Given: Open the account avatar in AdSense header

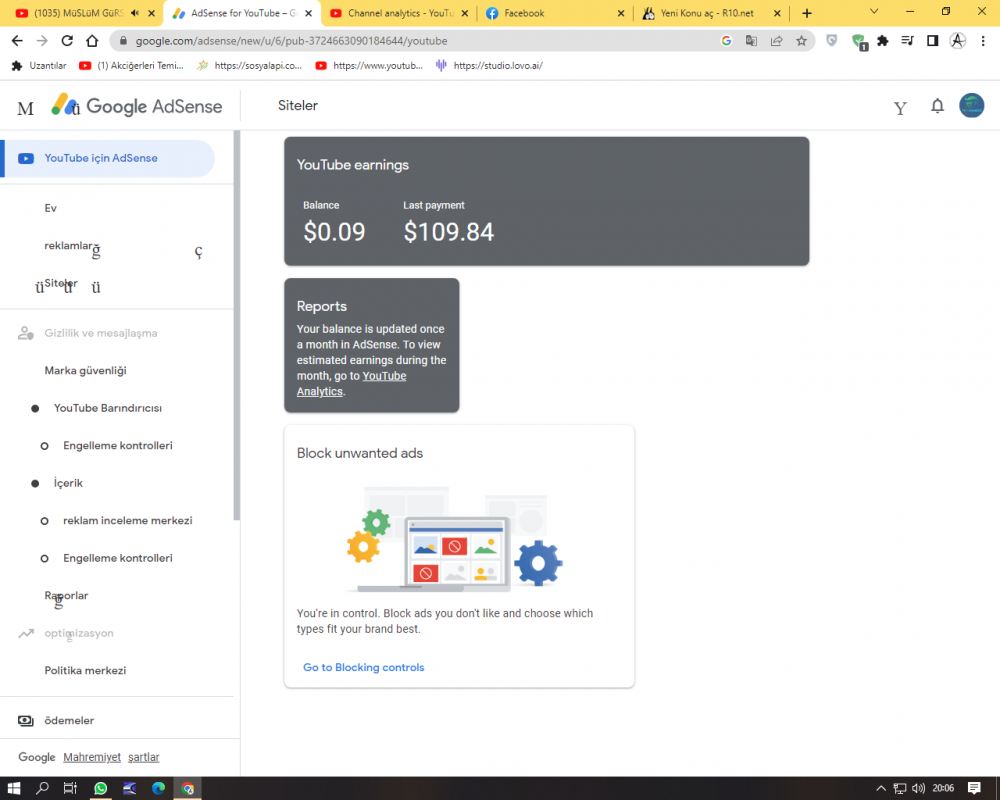Looking at the screenshot, I should pyautogui.click(x=971, y=106).
